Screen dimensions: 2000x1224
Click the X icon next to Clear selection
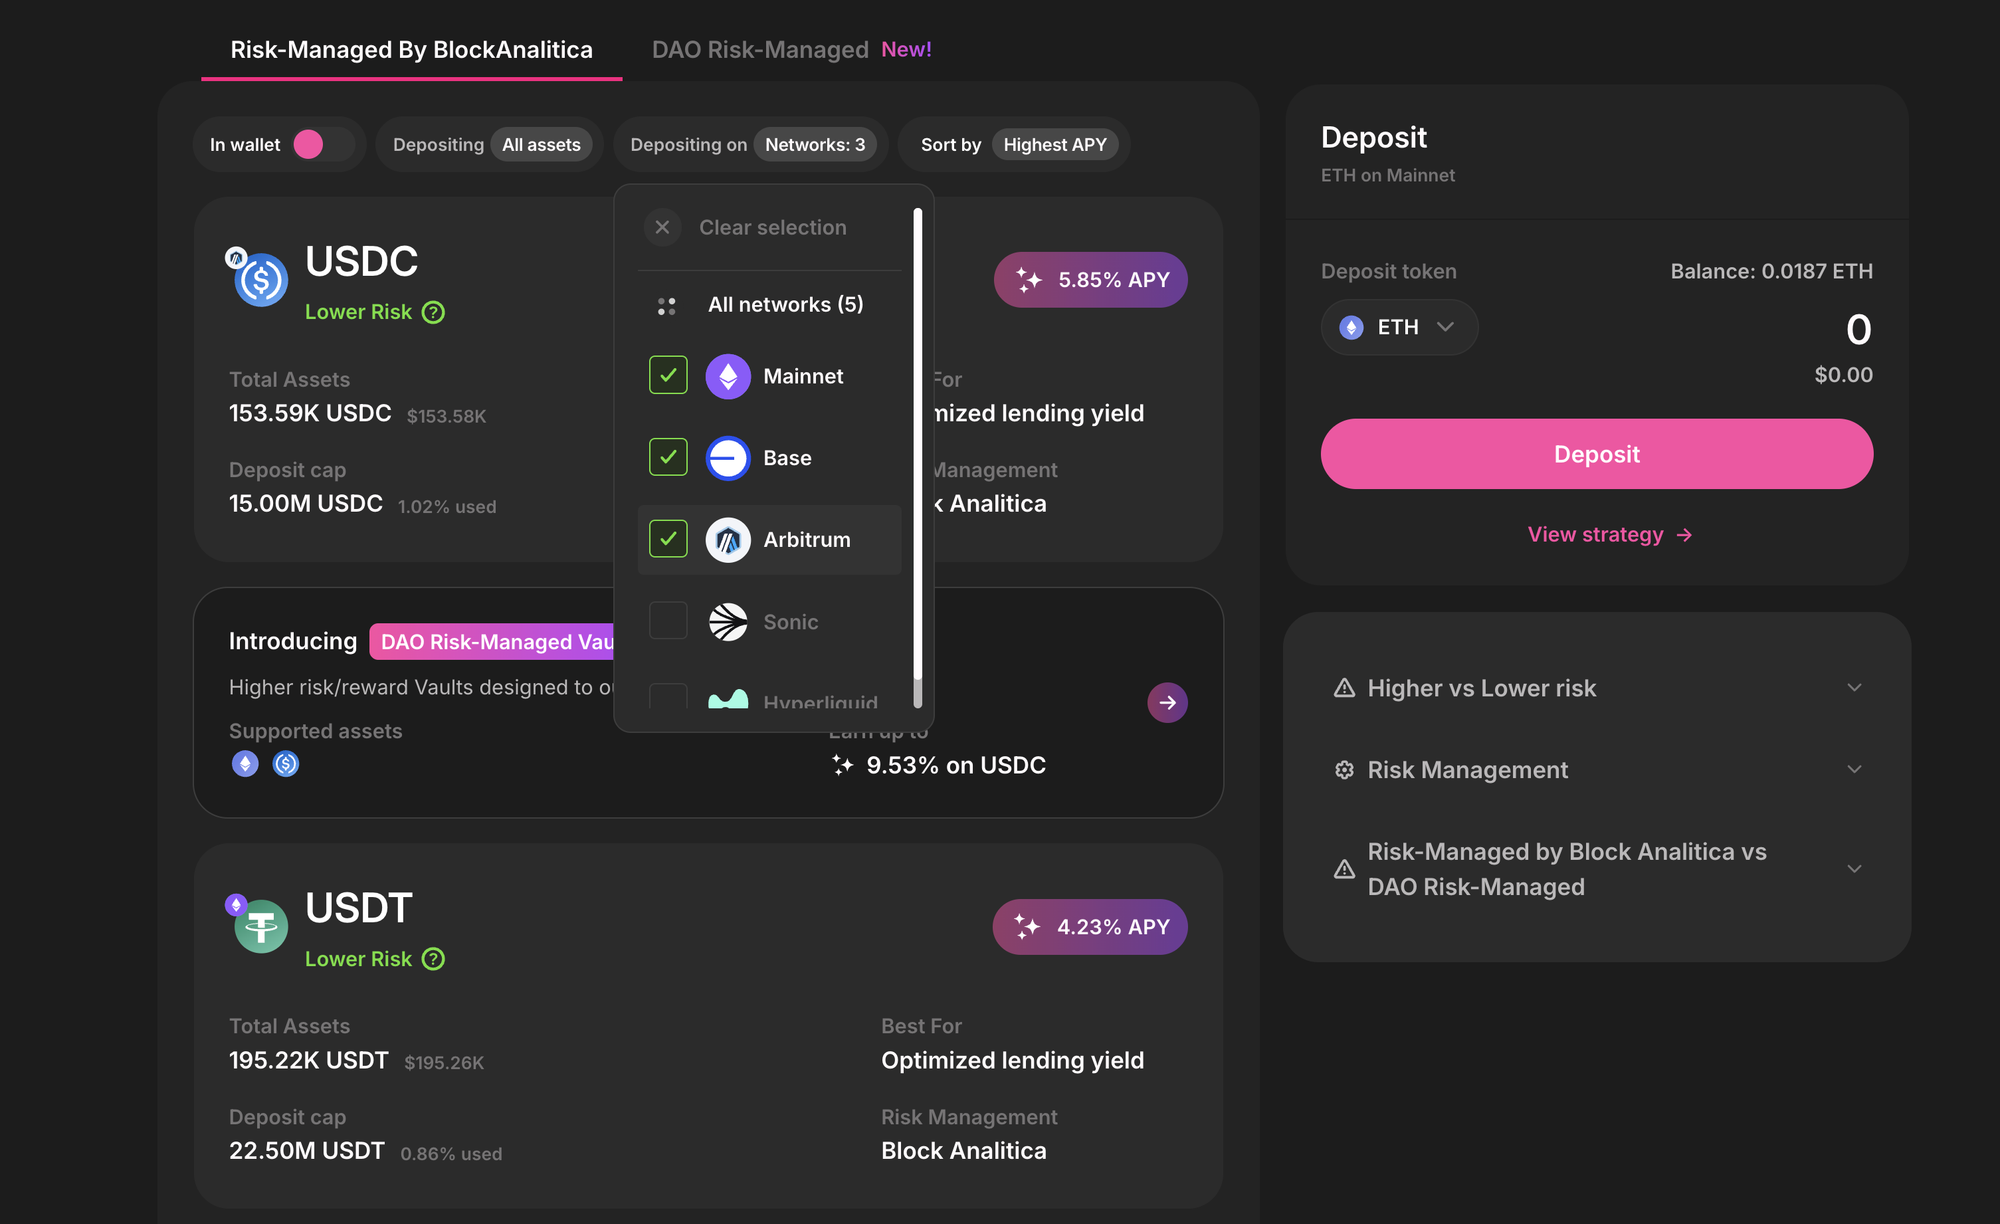662,227
